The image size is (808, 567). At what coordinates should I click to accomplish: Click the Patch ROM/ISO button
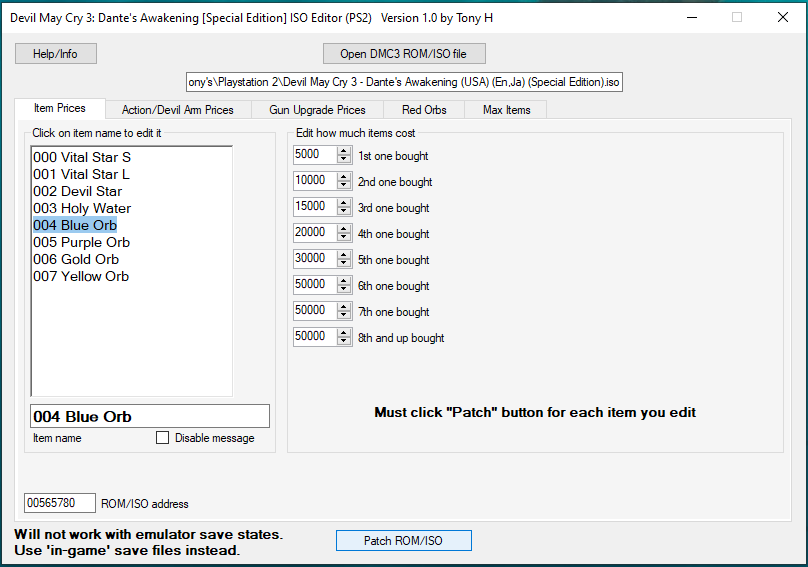click(403, 541)
